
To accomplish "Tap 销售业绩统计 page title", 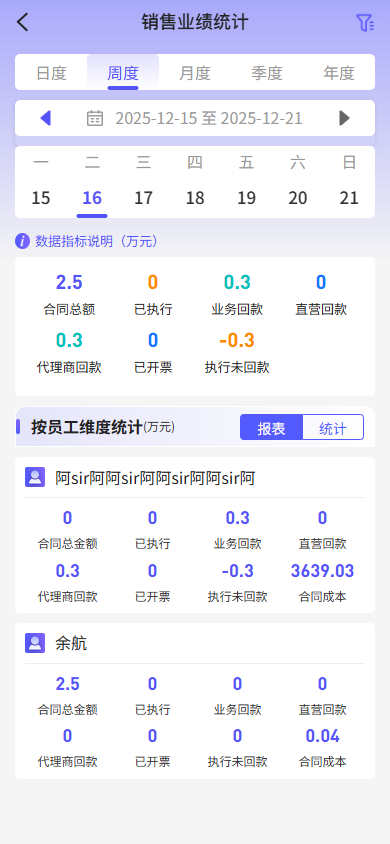I will tap(195, 23).
